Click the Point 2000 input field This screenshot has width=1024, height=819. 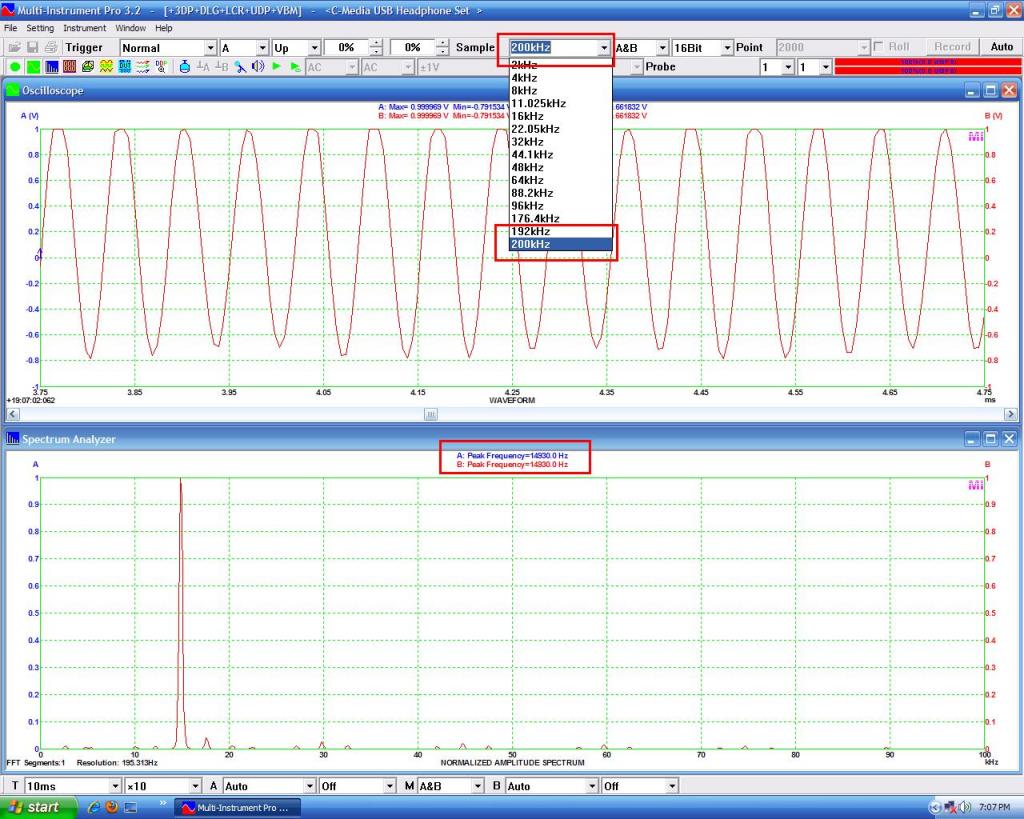click(x=817, y=47)
